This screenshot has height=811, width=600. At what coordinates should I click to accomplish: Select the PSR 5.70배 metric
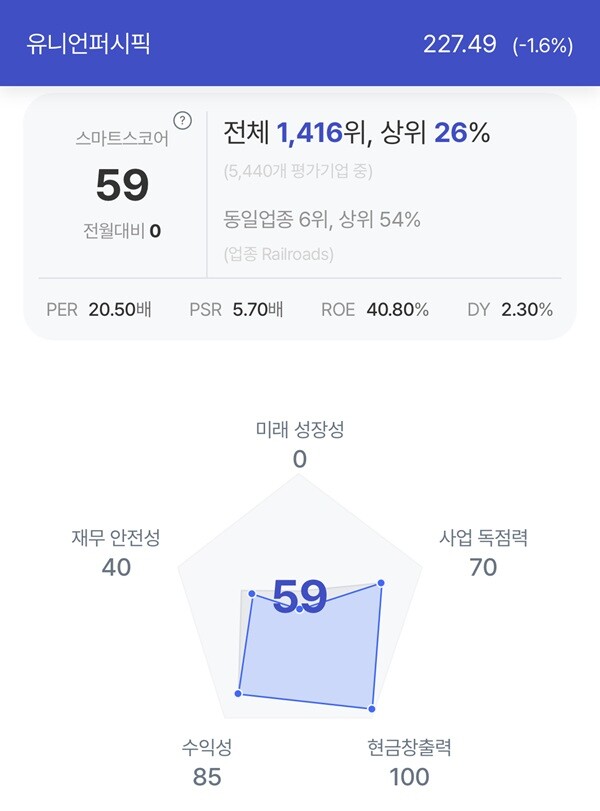(x=236, y=309)
